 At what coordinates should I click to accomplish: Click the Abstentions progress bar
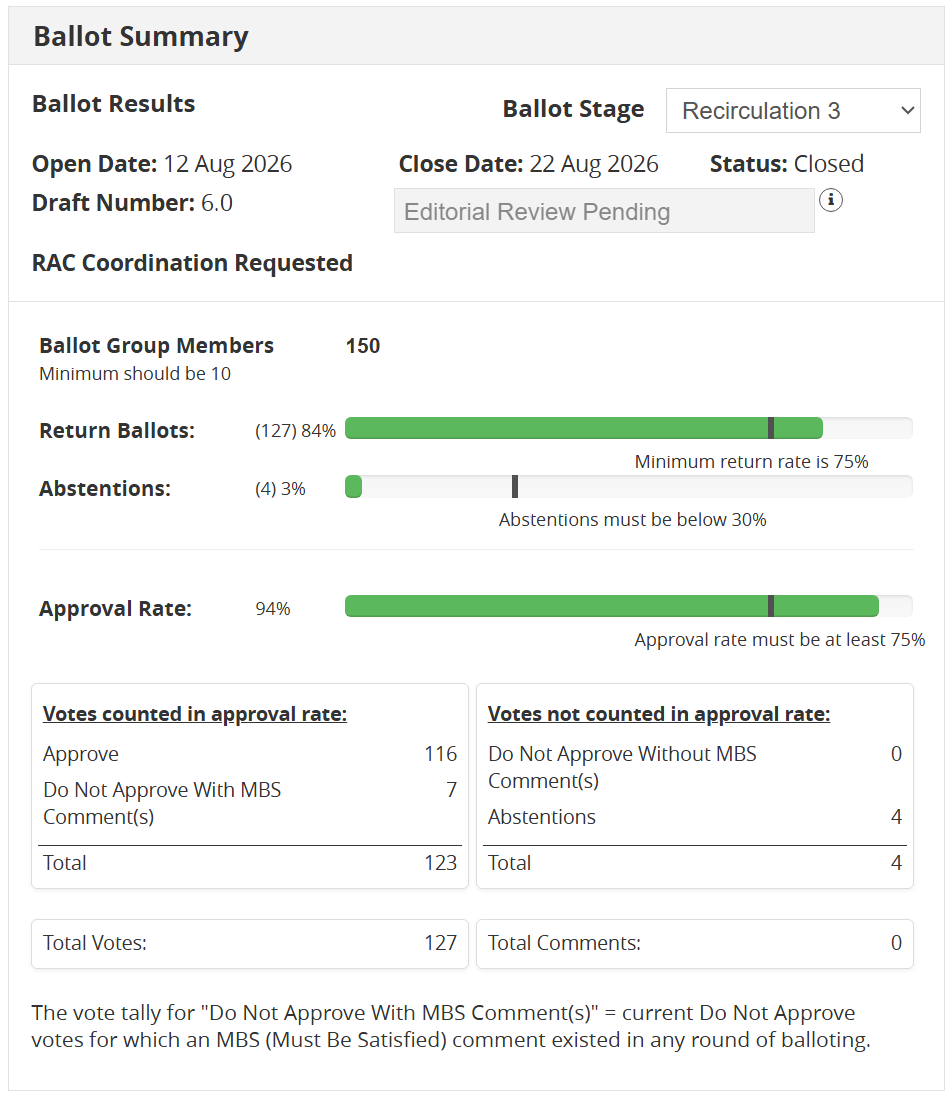pyautogui.click(x=628, y=487)
